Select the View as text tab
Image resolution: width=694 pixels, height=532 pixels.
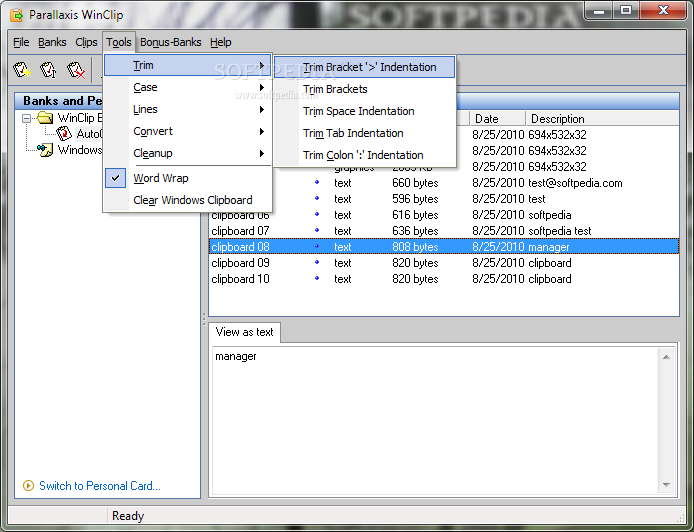point(244,332)
